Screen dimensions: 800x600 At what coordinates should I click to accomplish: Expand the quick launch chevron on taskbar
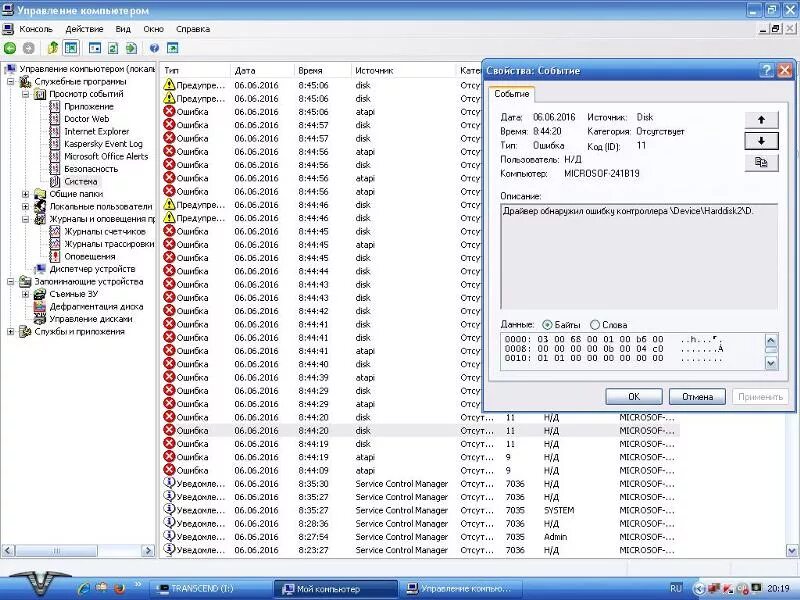(x=138, y=585)
